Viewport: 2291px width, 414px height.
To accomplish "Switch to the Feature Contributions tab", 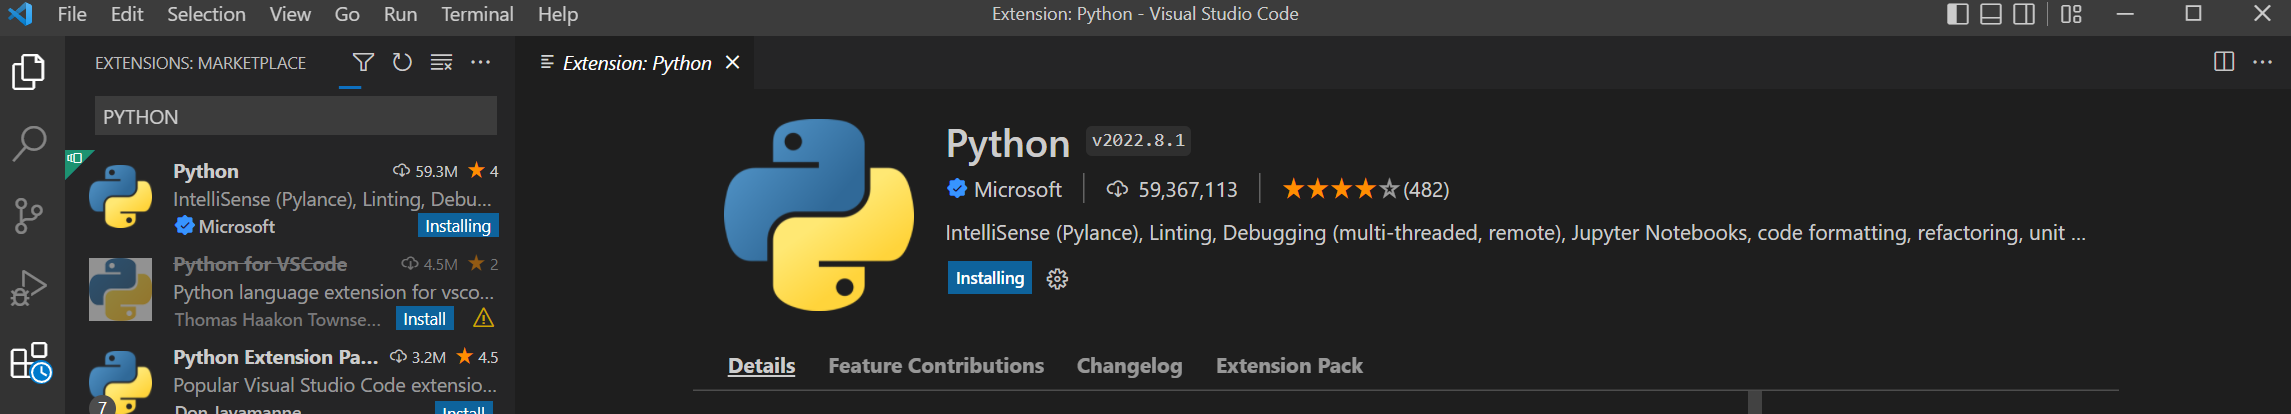I will point(936,366).
